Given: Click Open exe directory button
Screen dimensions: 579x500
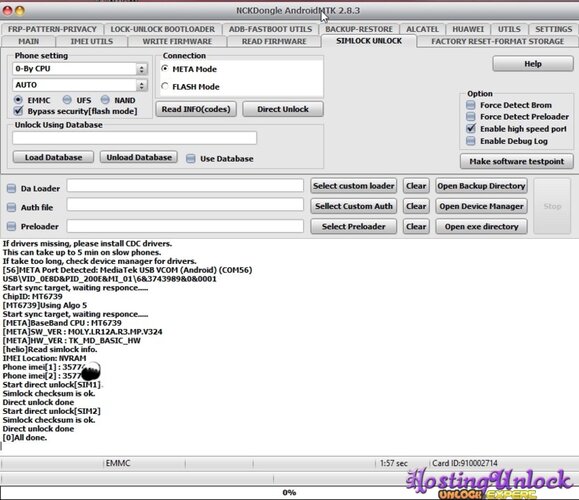Looking at the screenshot, I should click(481, 226).
